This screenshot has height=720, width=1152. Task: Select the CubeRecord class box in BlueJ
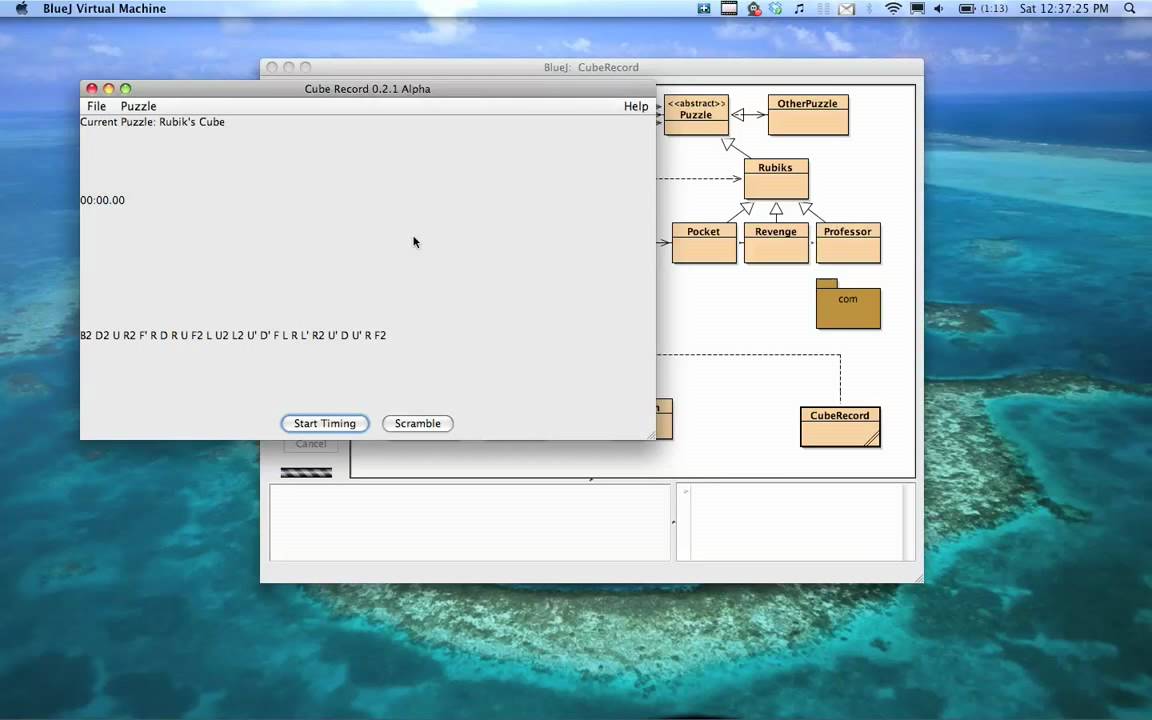click(840, 427)
